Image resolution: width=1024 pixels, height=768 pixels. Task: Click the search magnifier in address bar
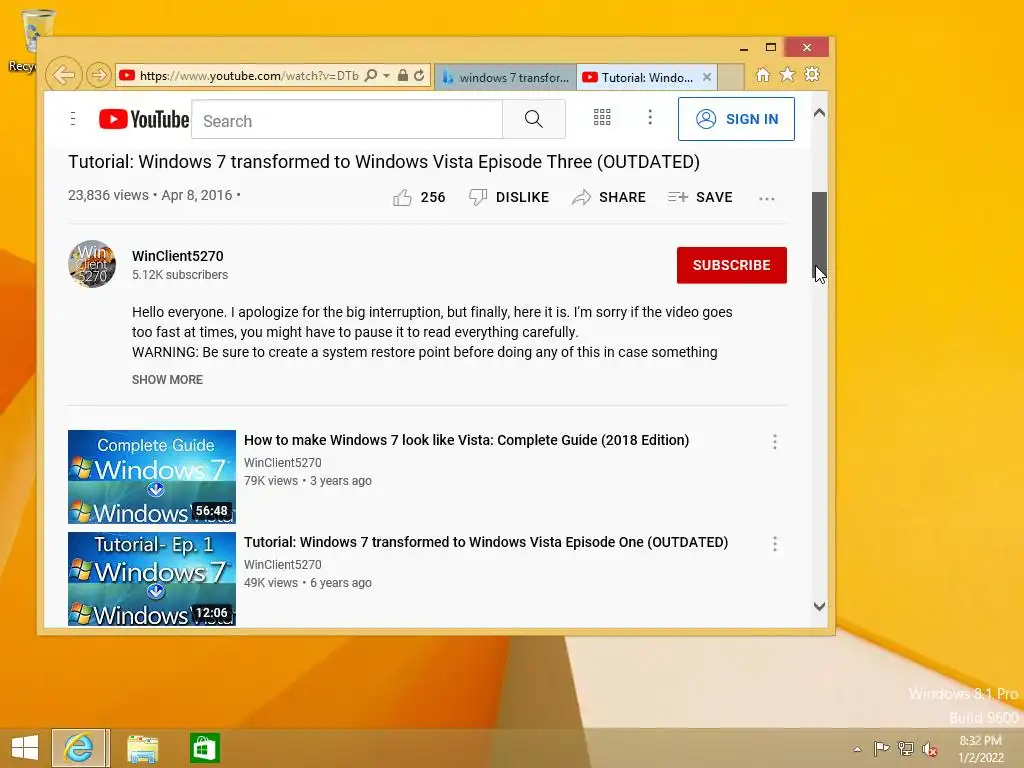pos(370,76)
